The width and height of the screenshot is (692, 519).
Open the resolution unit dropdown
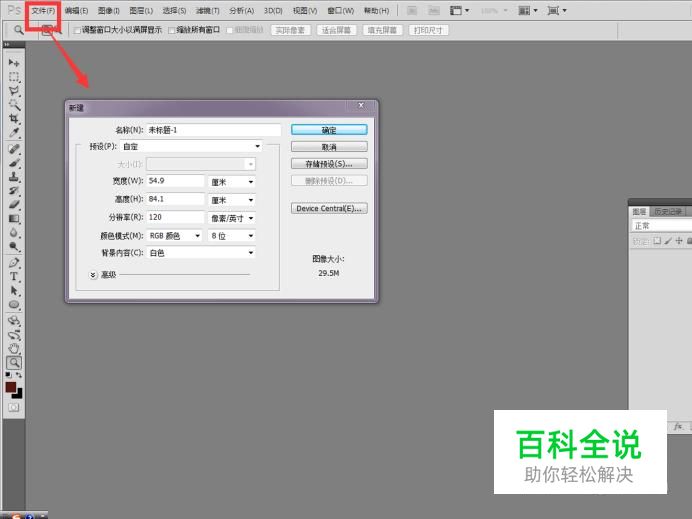[x=232, y=218]
